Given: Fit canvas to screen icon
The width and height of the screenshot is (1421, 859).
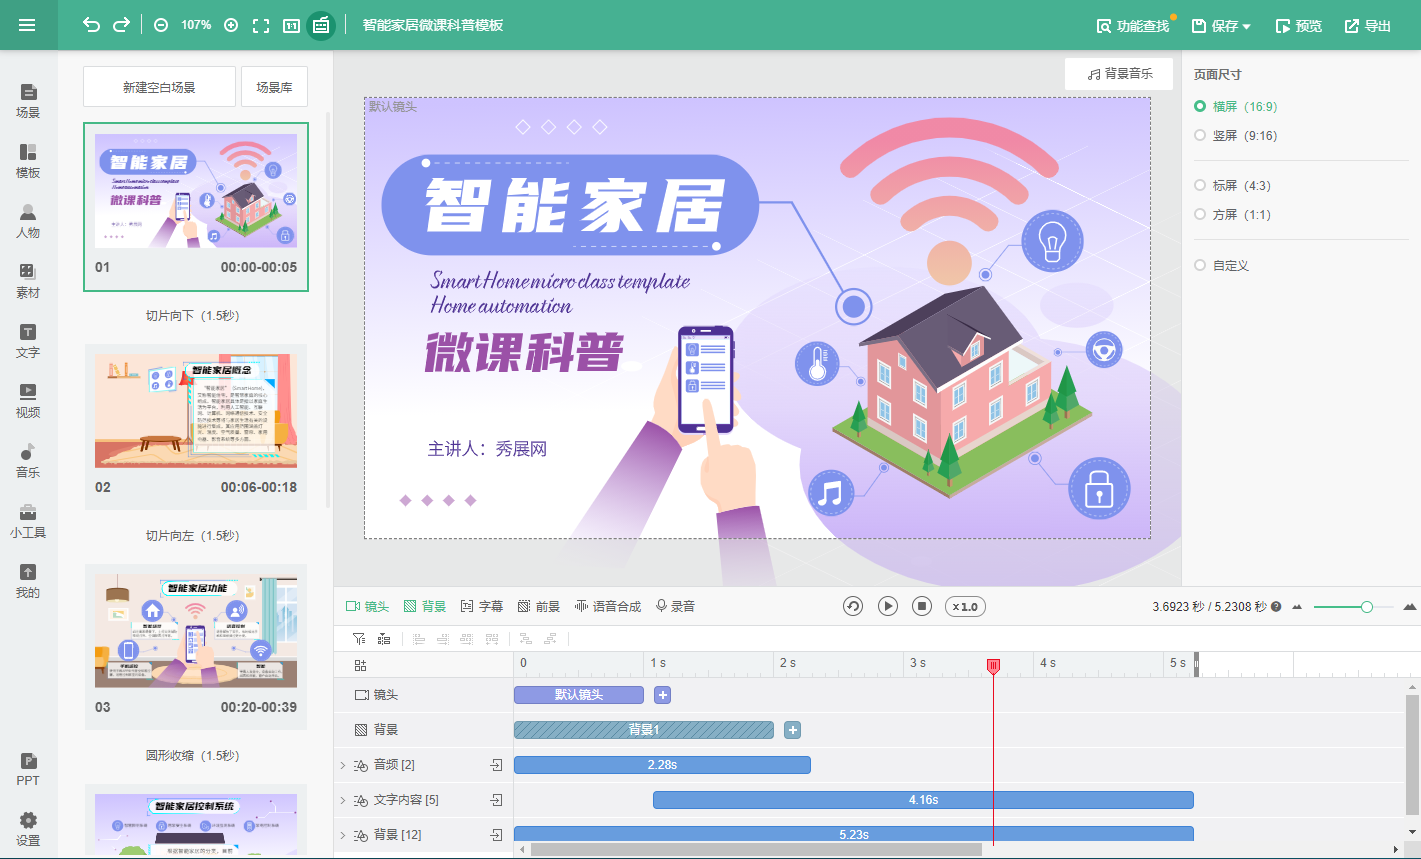Looking at the screenshot, I should click(261, 25).
